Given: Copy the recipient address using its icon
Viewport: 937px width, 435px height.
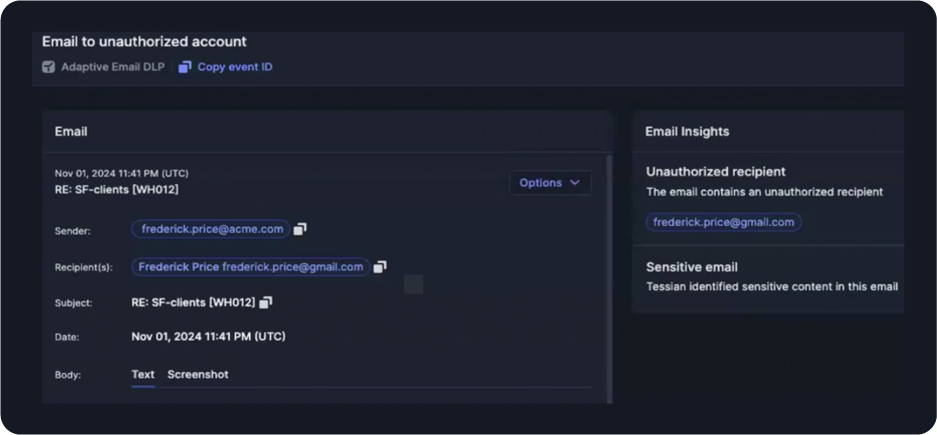Looking at the screenshot, I should (380, 267).
